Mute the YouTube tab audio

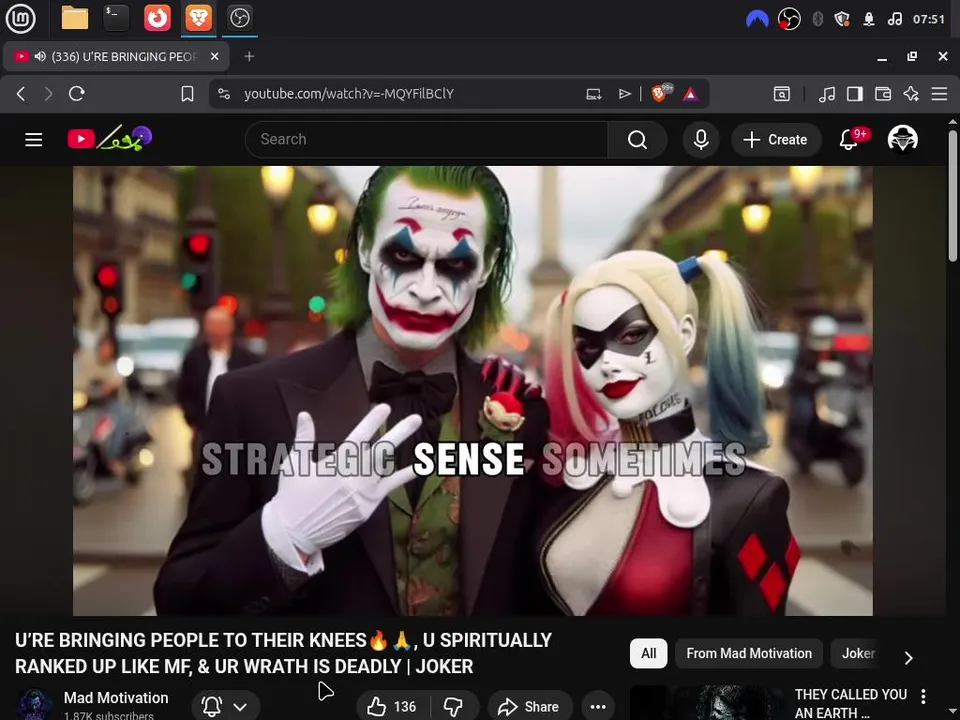pyautogui.click(x=40, y=56)
